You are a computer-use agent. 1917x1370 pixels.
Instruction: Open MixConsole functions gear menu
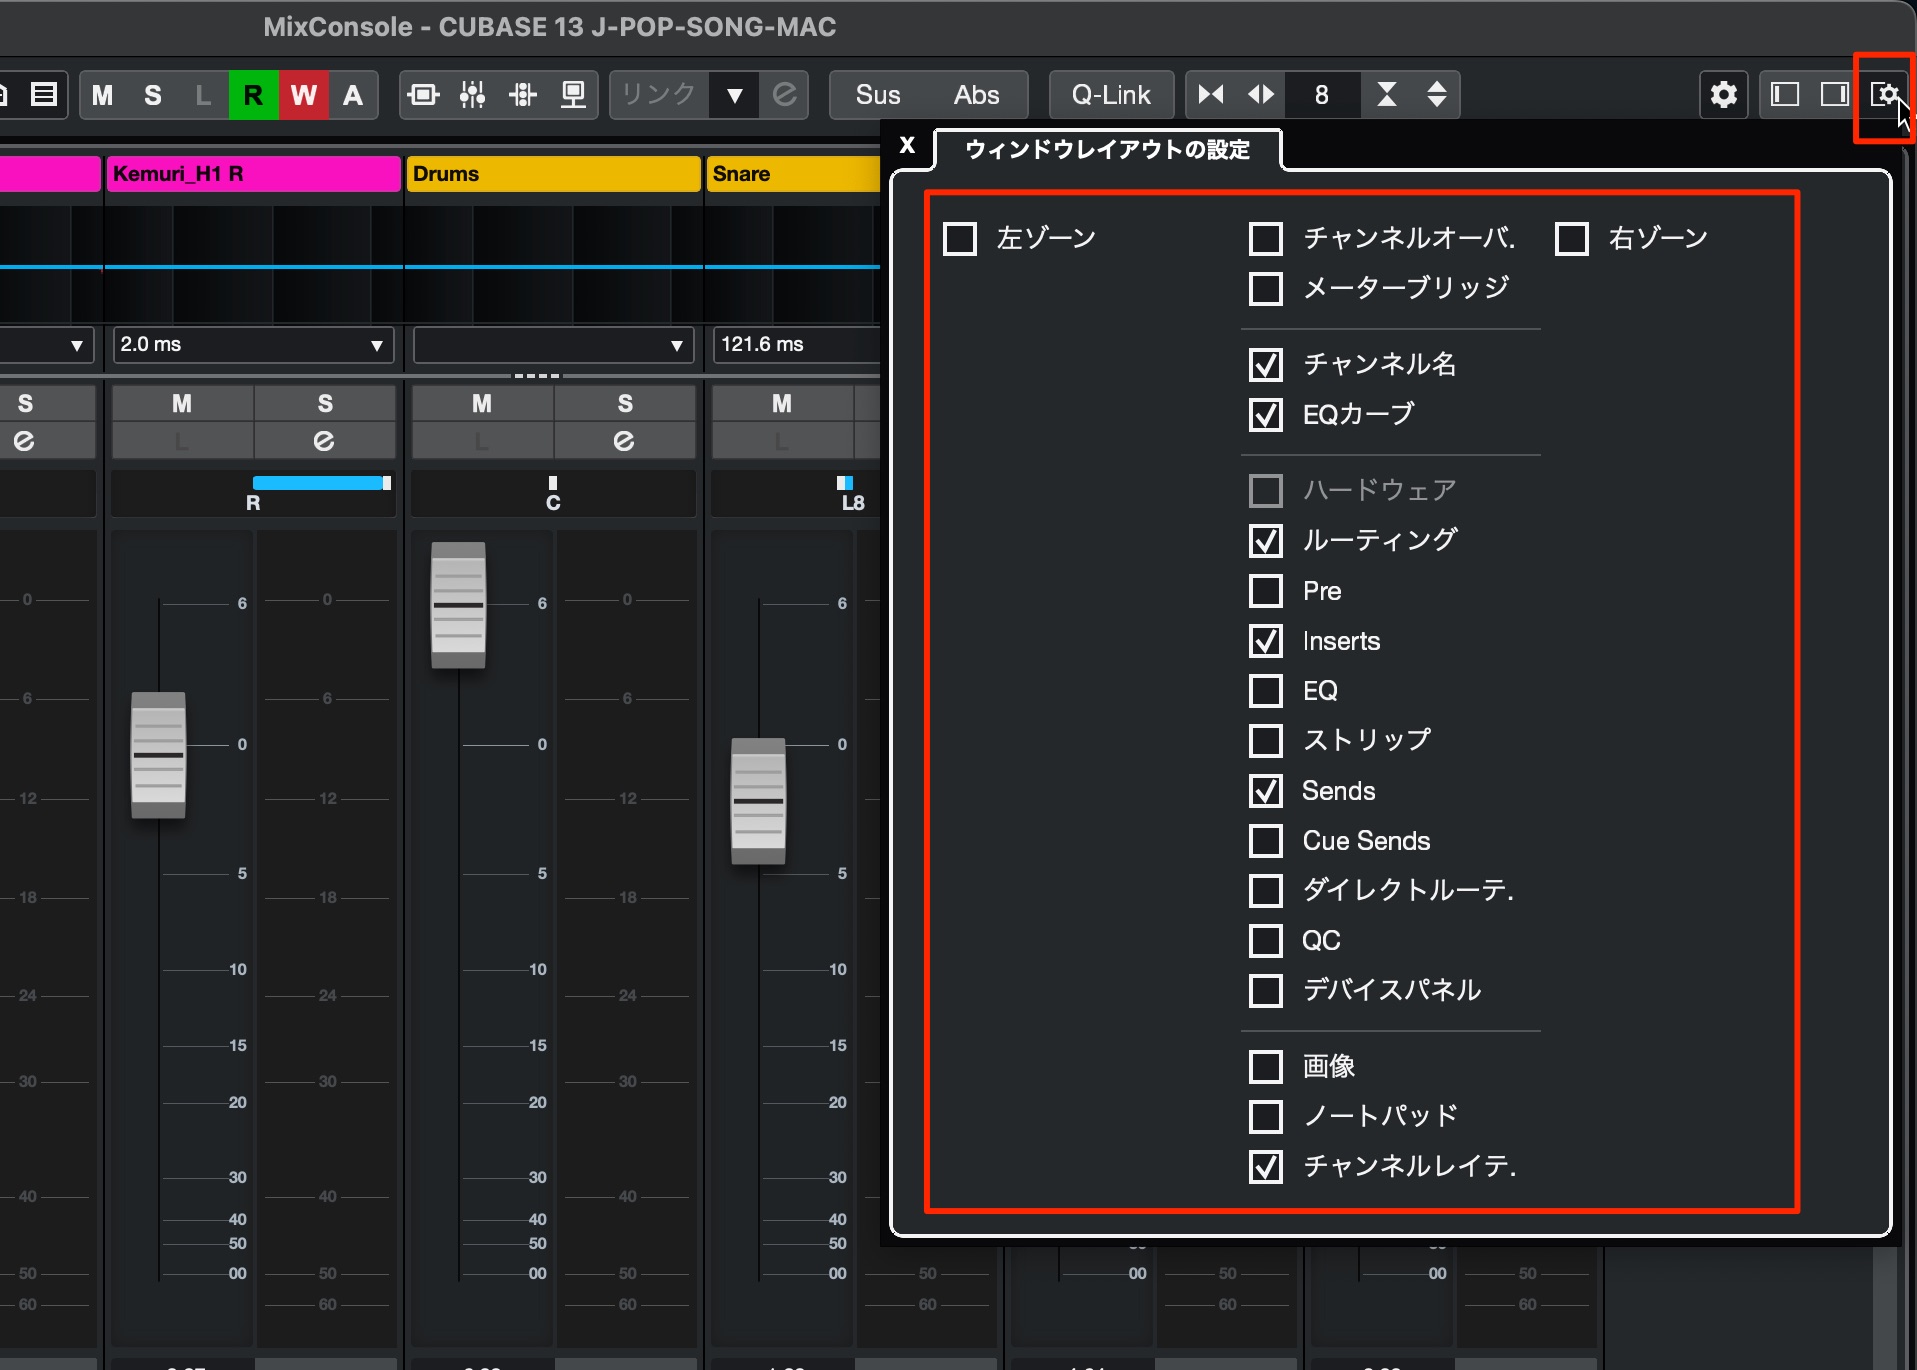pos(1724,95)
